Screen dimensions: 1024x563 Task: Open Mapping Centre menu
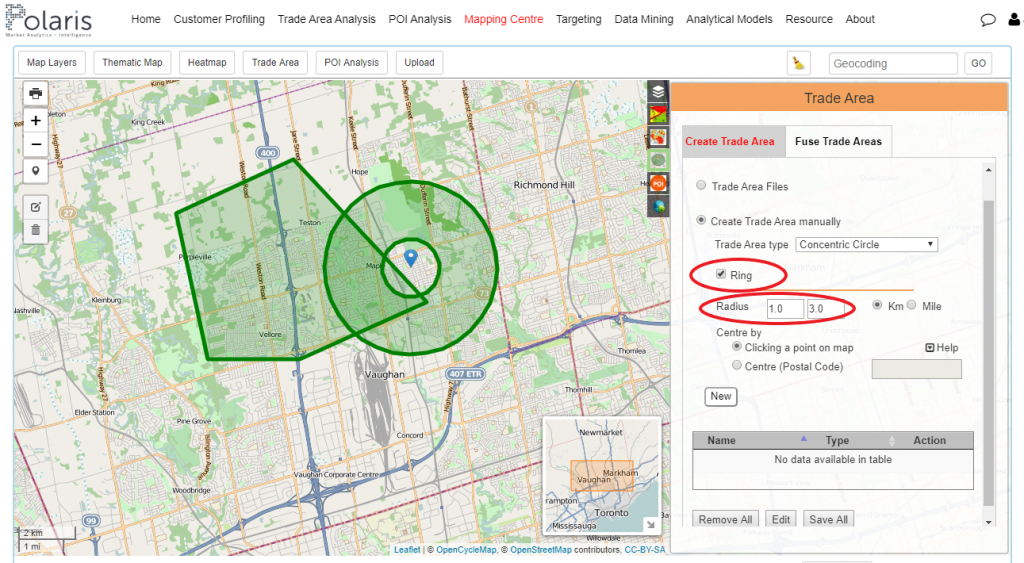(504, 20)
